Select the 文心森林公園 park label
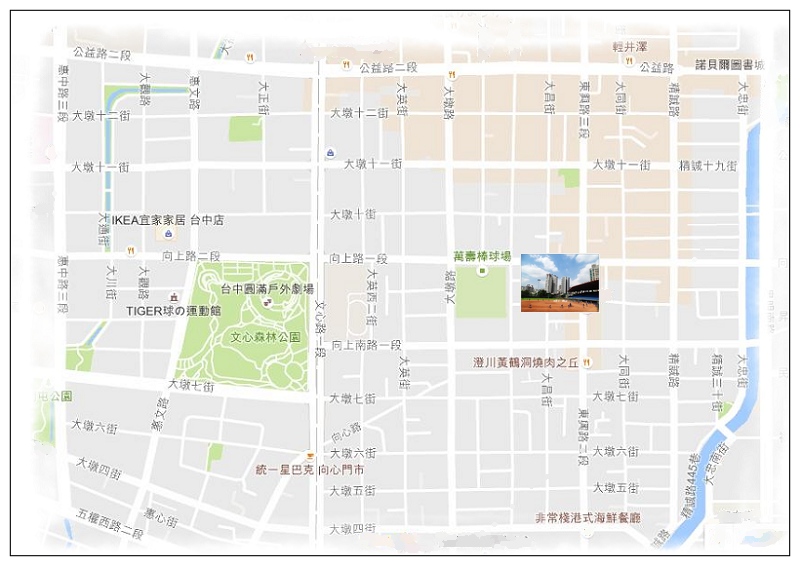 tap(266, 338)
